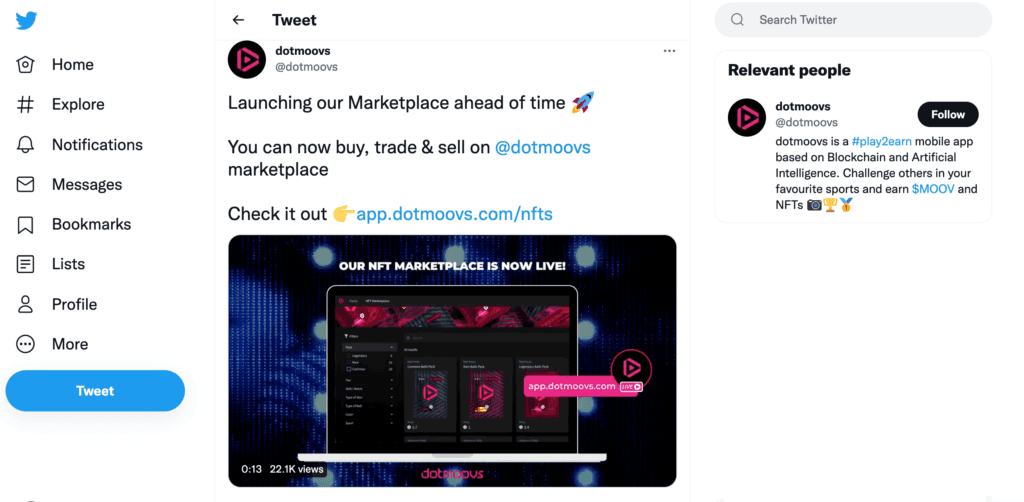Go back using the arrow
This screenshot has width=1024, height=502.
click(238, 20)
